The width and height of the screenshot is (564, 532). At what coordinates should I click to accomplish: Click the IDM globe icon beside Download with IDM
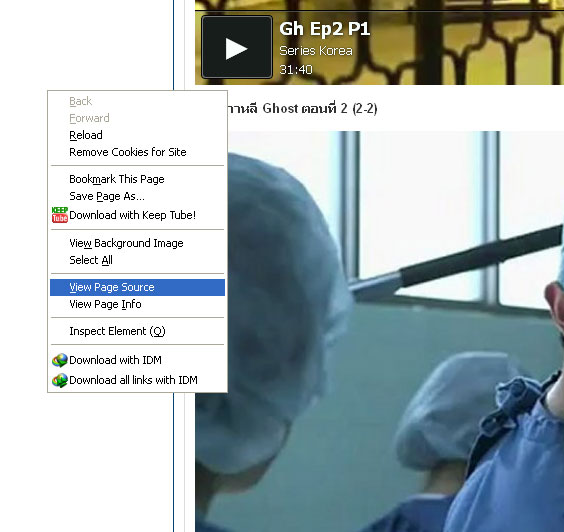[60, 360]
